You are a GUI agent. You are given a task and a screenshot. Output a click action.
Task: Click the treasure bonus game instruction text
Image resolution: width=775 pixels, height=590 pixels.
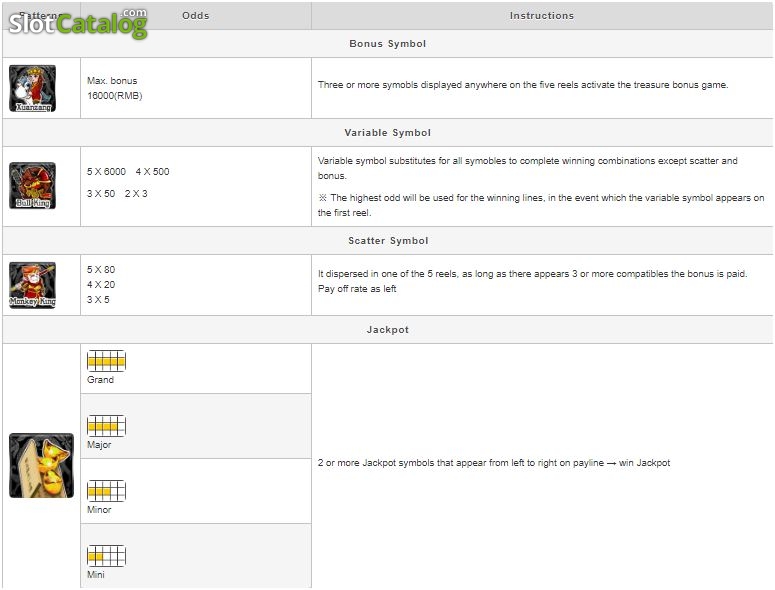pos(523,84)
